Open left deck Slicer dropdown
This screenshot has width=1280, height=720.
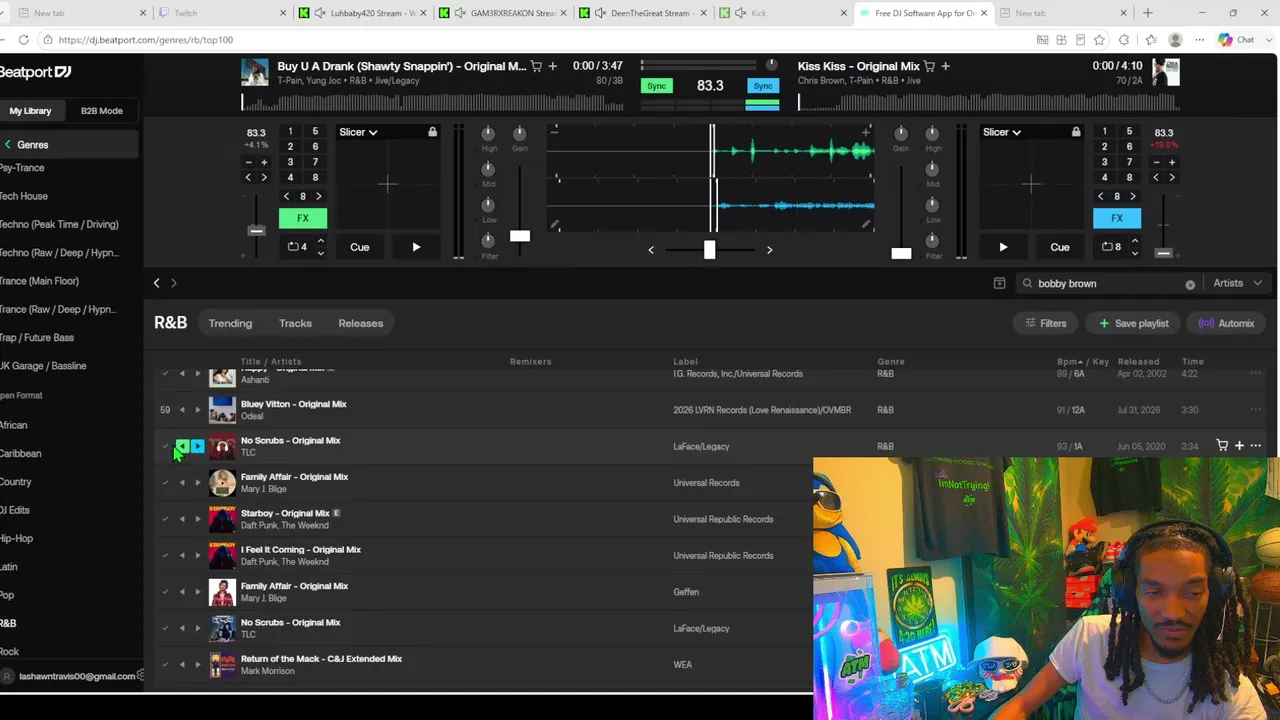357,132
